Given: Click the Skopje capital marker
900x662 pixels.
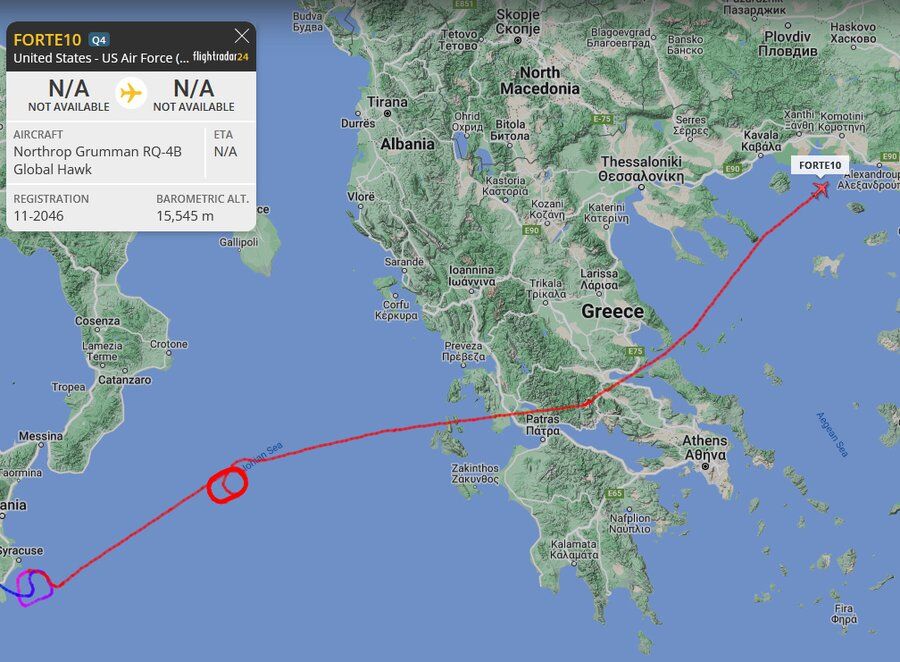Looking at the screenshot, I should coord(518,41).
